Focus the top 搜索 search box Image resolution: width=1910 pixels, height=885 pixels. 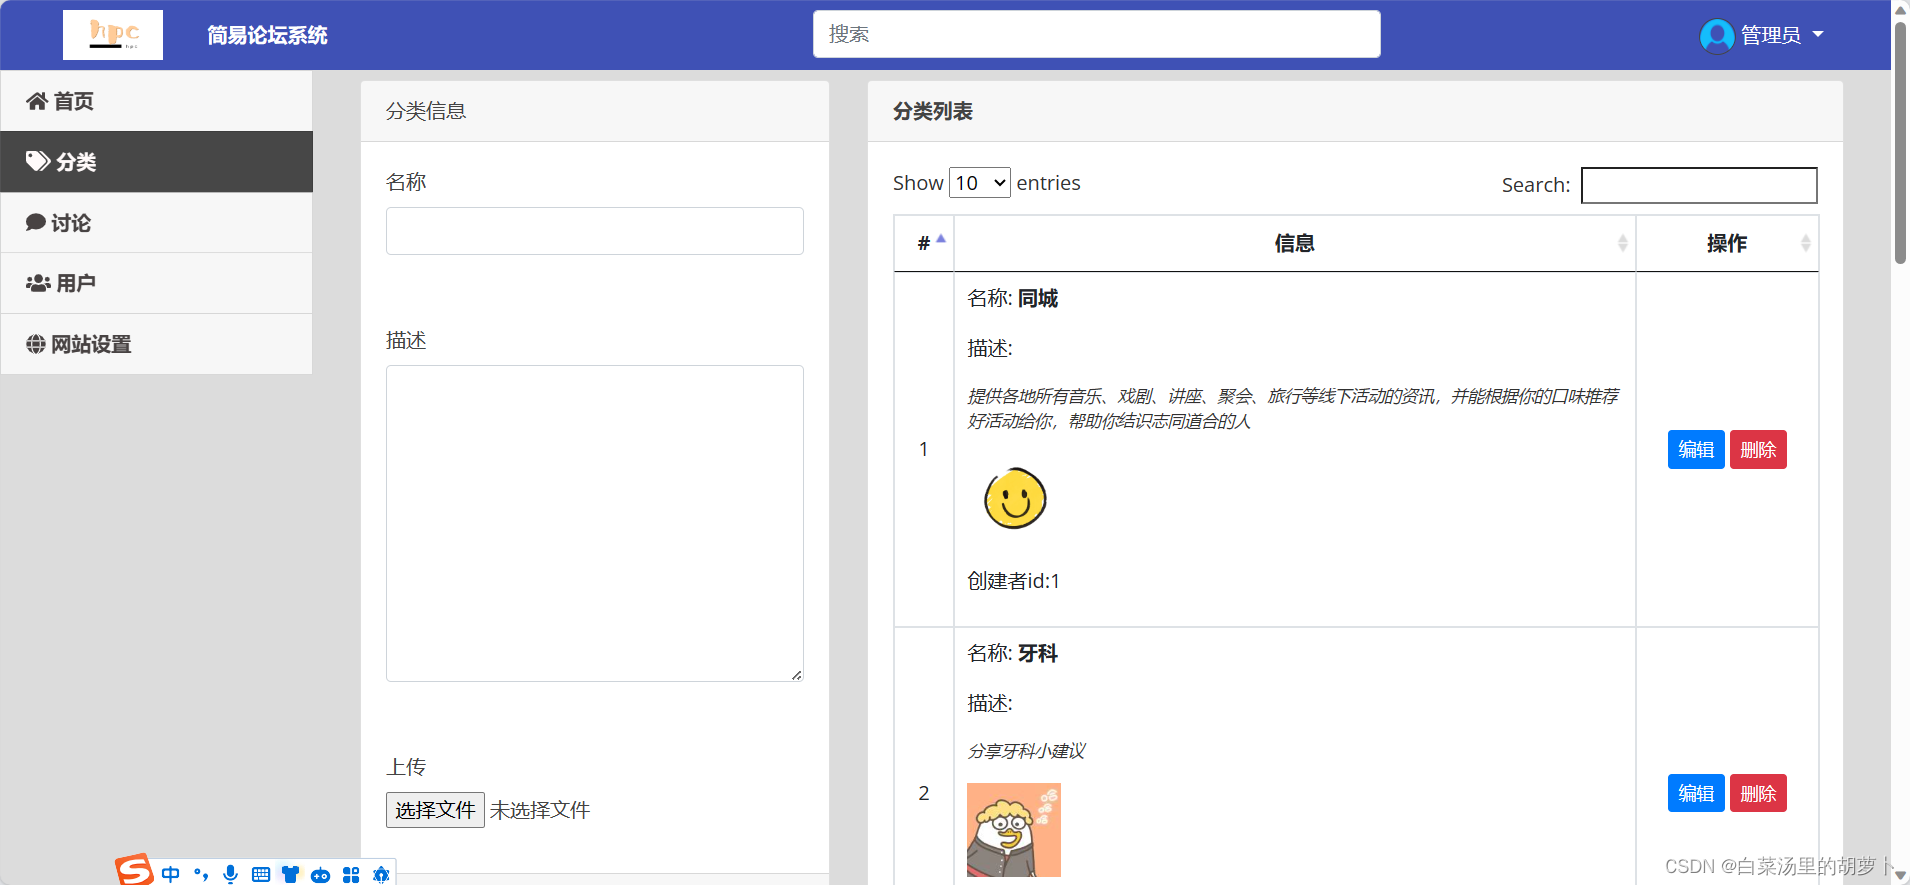click(x=1096, y=34)
